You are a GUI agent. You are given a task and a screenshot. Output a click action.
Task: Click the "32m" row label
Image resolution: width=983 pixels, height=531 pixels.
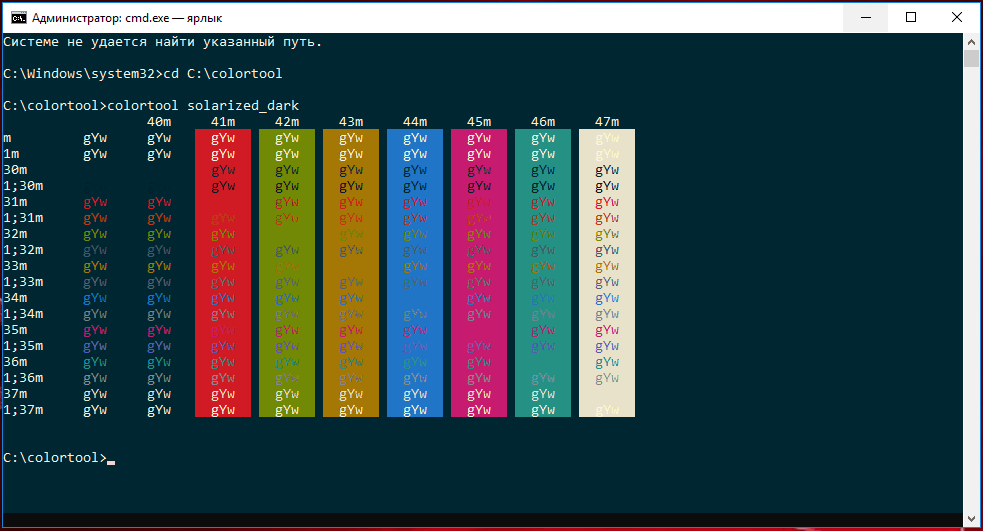tap(15, 234)
